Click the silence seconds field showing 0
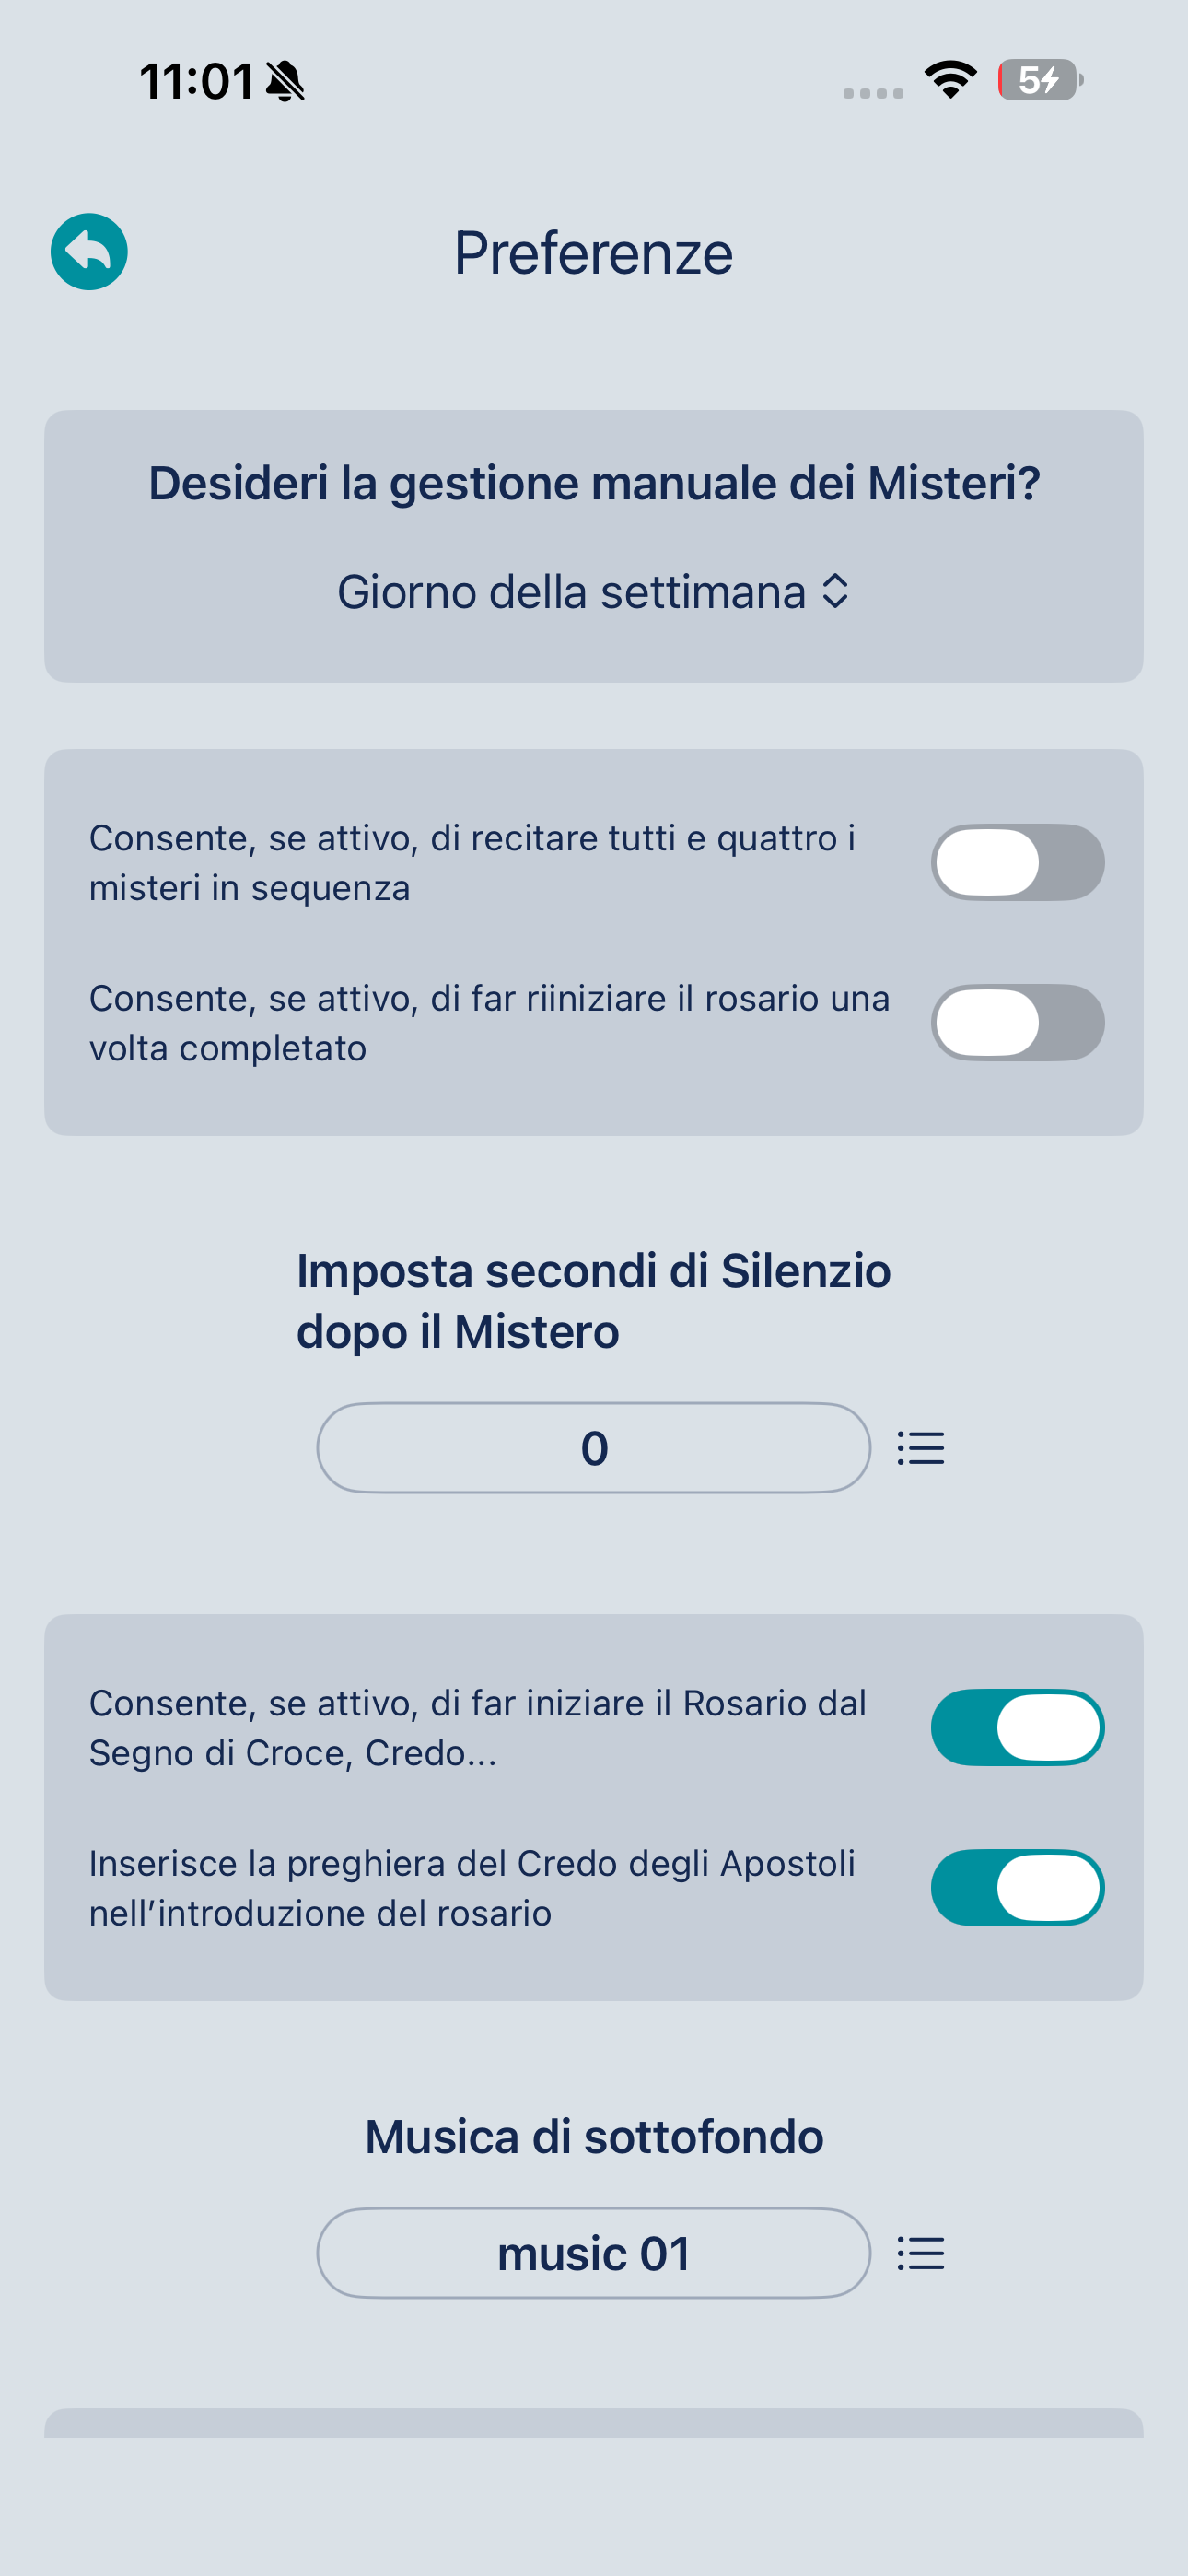Screen dimensions: 1188x2576 click(x=593, y=1448)
